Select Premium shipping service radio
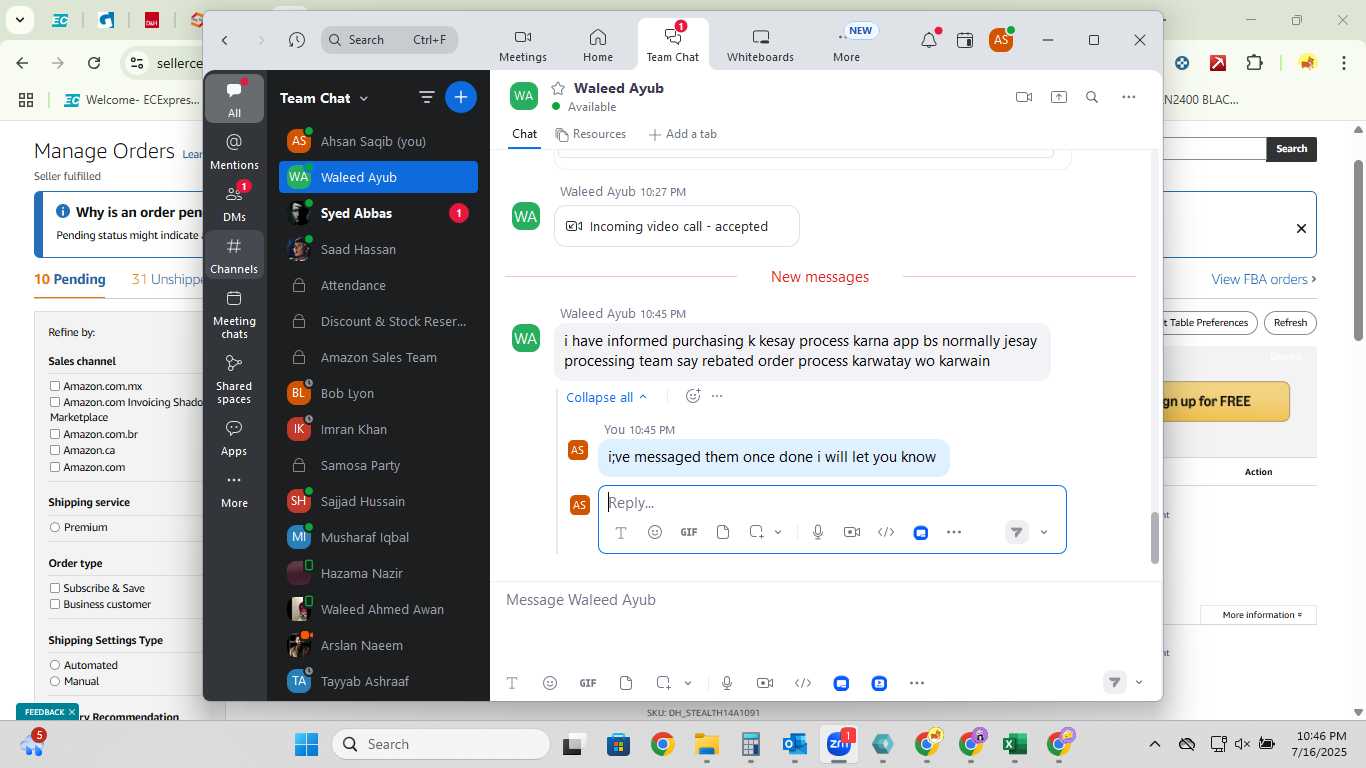 coord(55,527)
